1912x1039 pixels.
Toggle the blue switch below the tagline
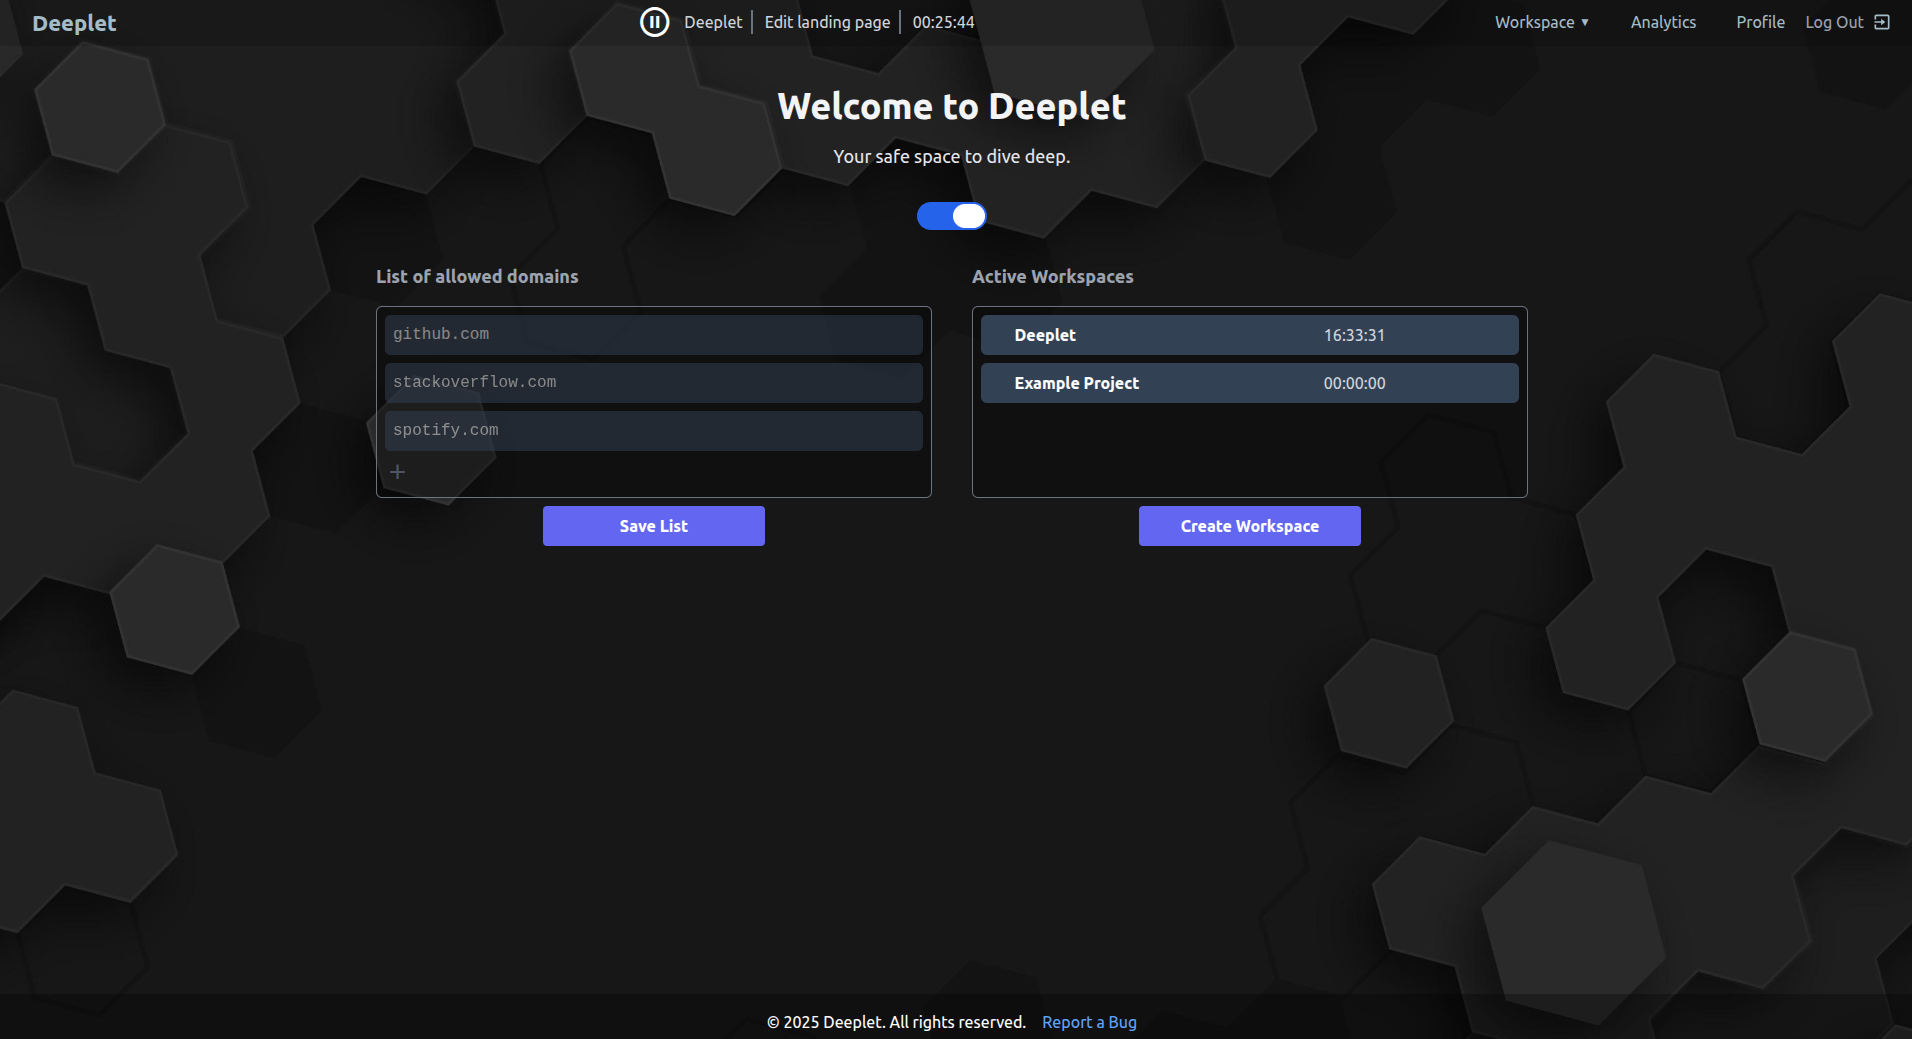coord(952,215)
